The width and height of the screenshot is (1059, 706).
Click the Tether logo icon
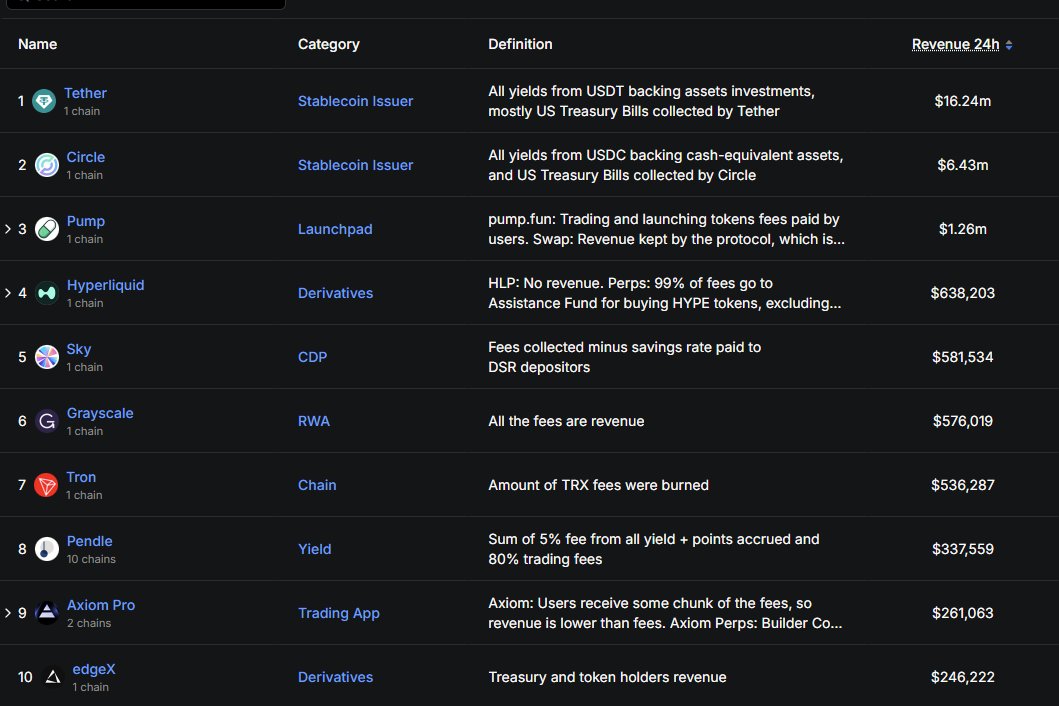pyautogui.click(x=44, y=101)
